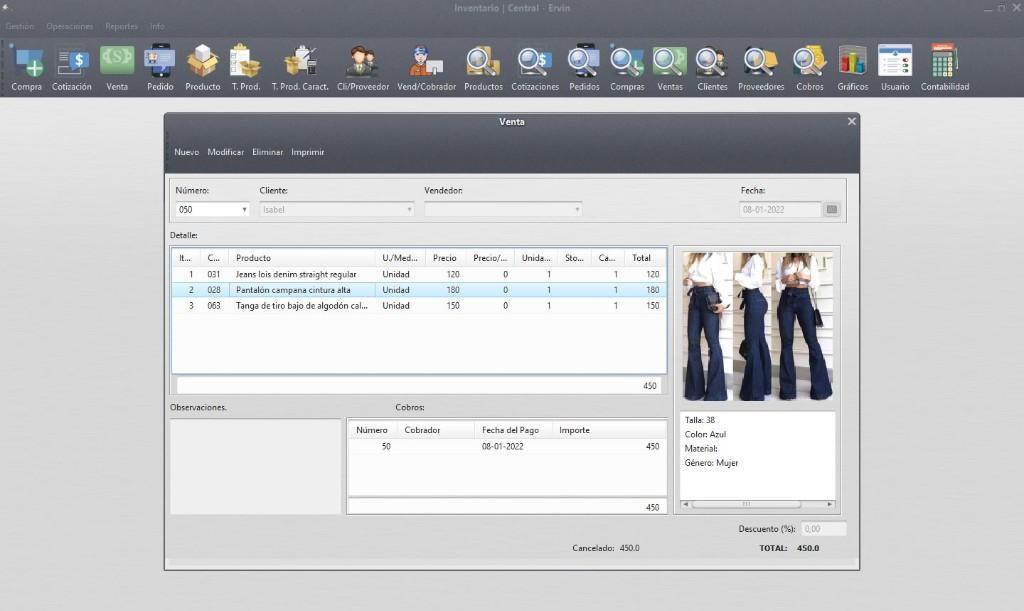
Task: Click the Talla: 38 attribute
Action: pyautogui.click(x=699, y=420)
